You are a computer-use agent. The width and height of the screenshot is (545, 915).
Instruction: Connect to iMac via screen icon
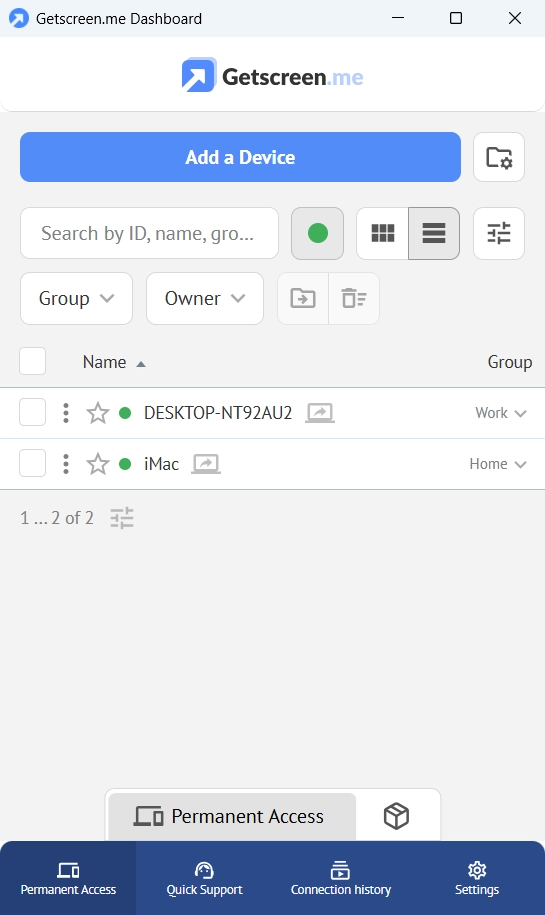point(206,464)
